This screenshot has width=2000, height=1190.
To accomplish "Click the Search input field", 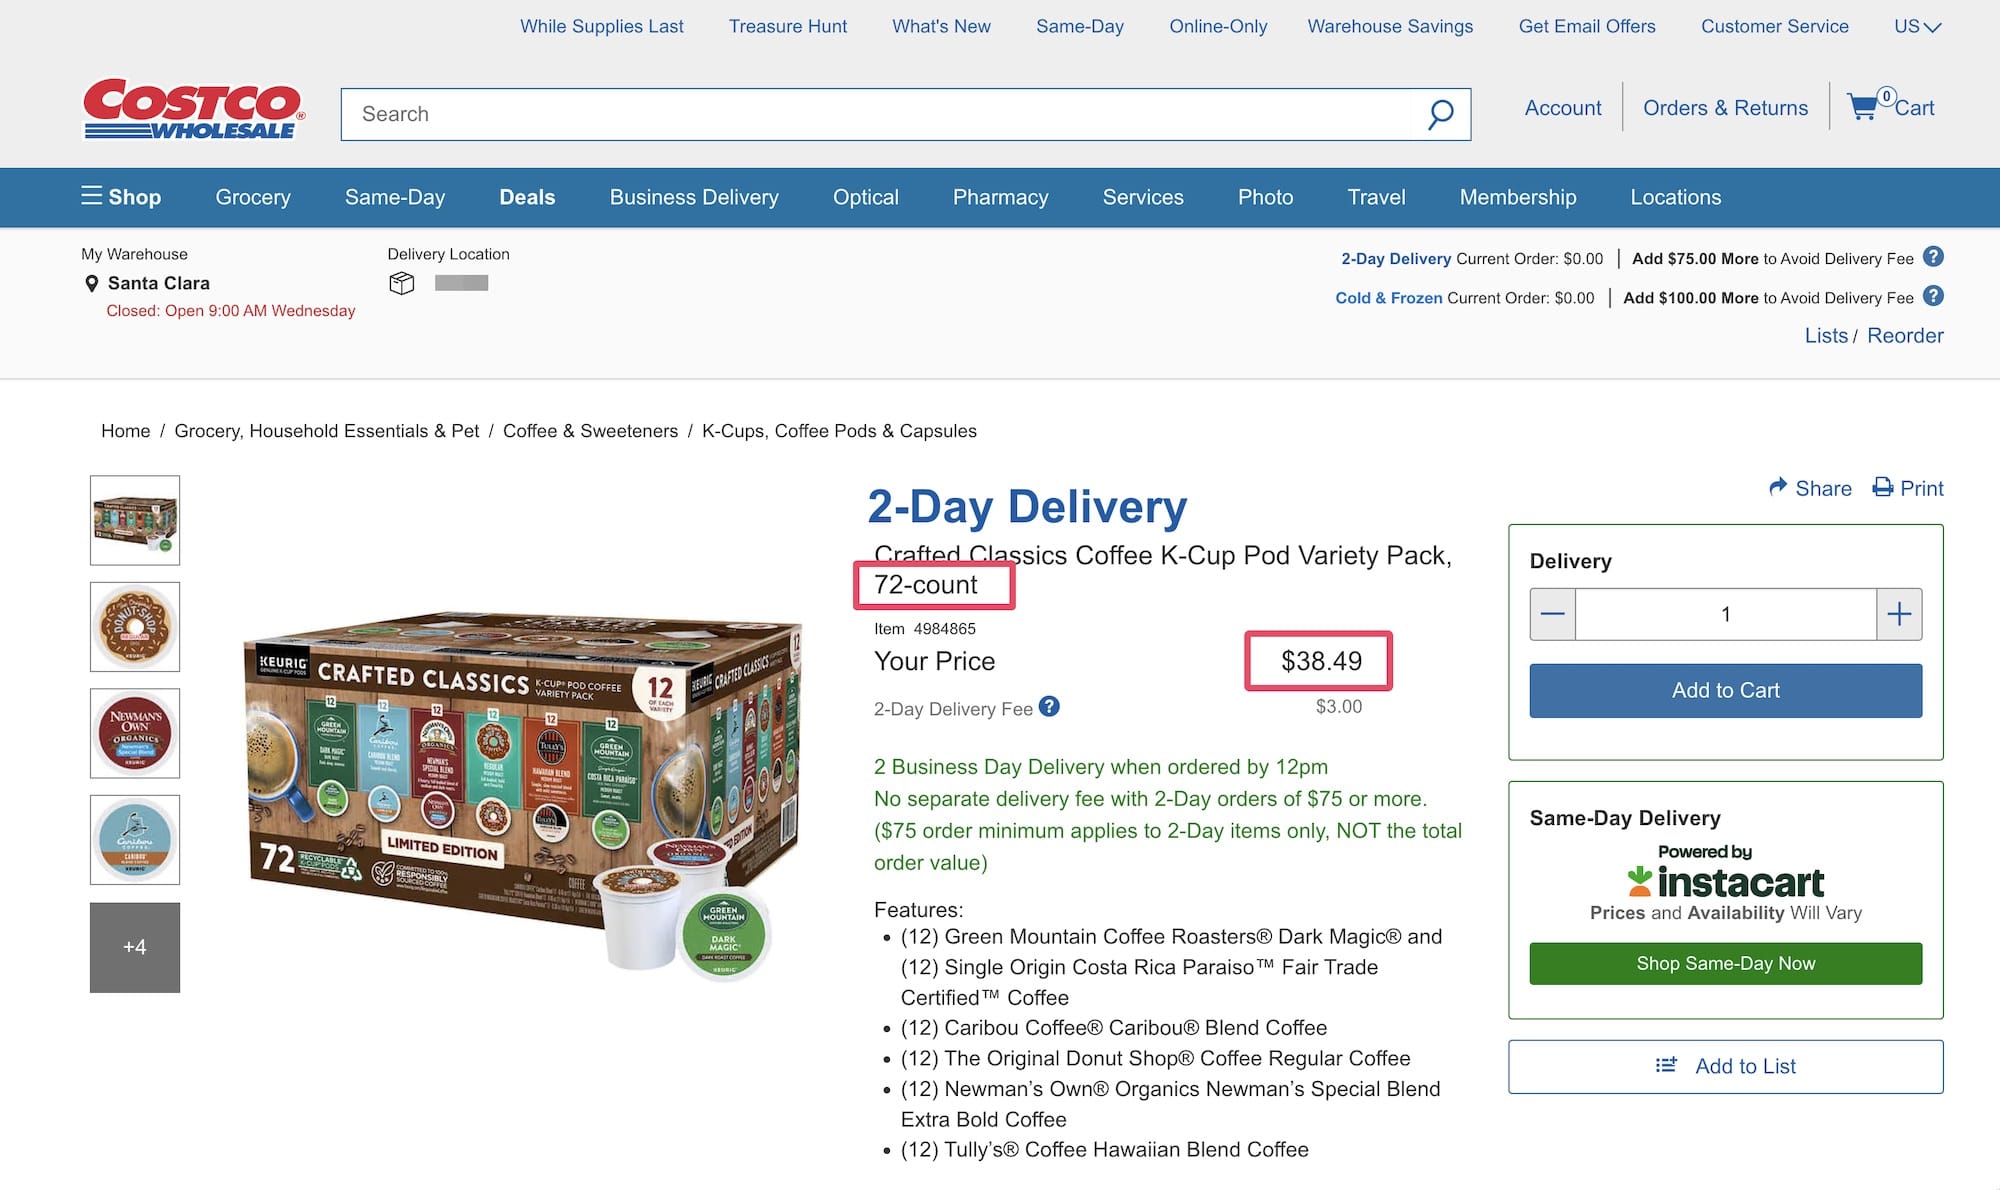I will tap(880, 114).
